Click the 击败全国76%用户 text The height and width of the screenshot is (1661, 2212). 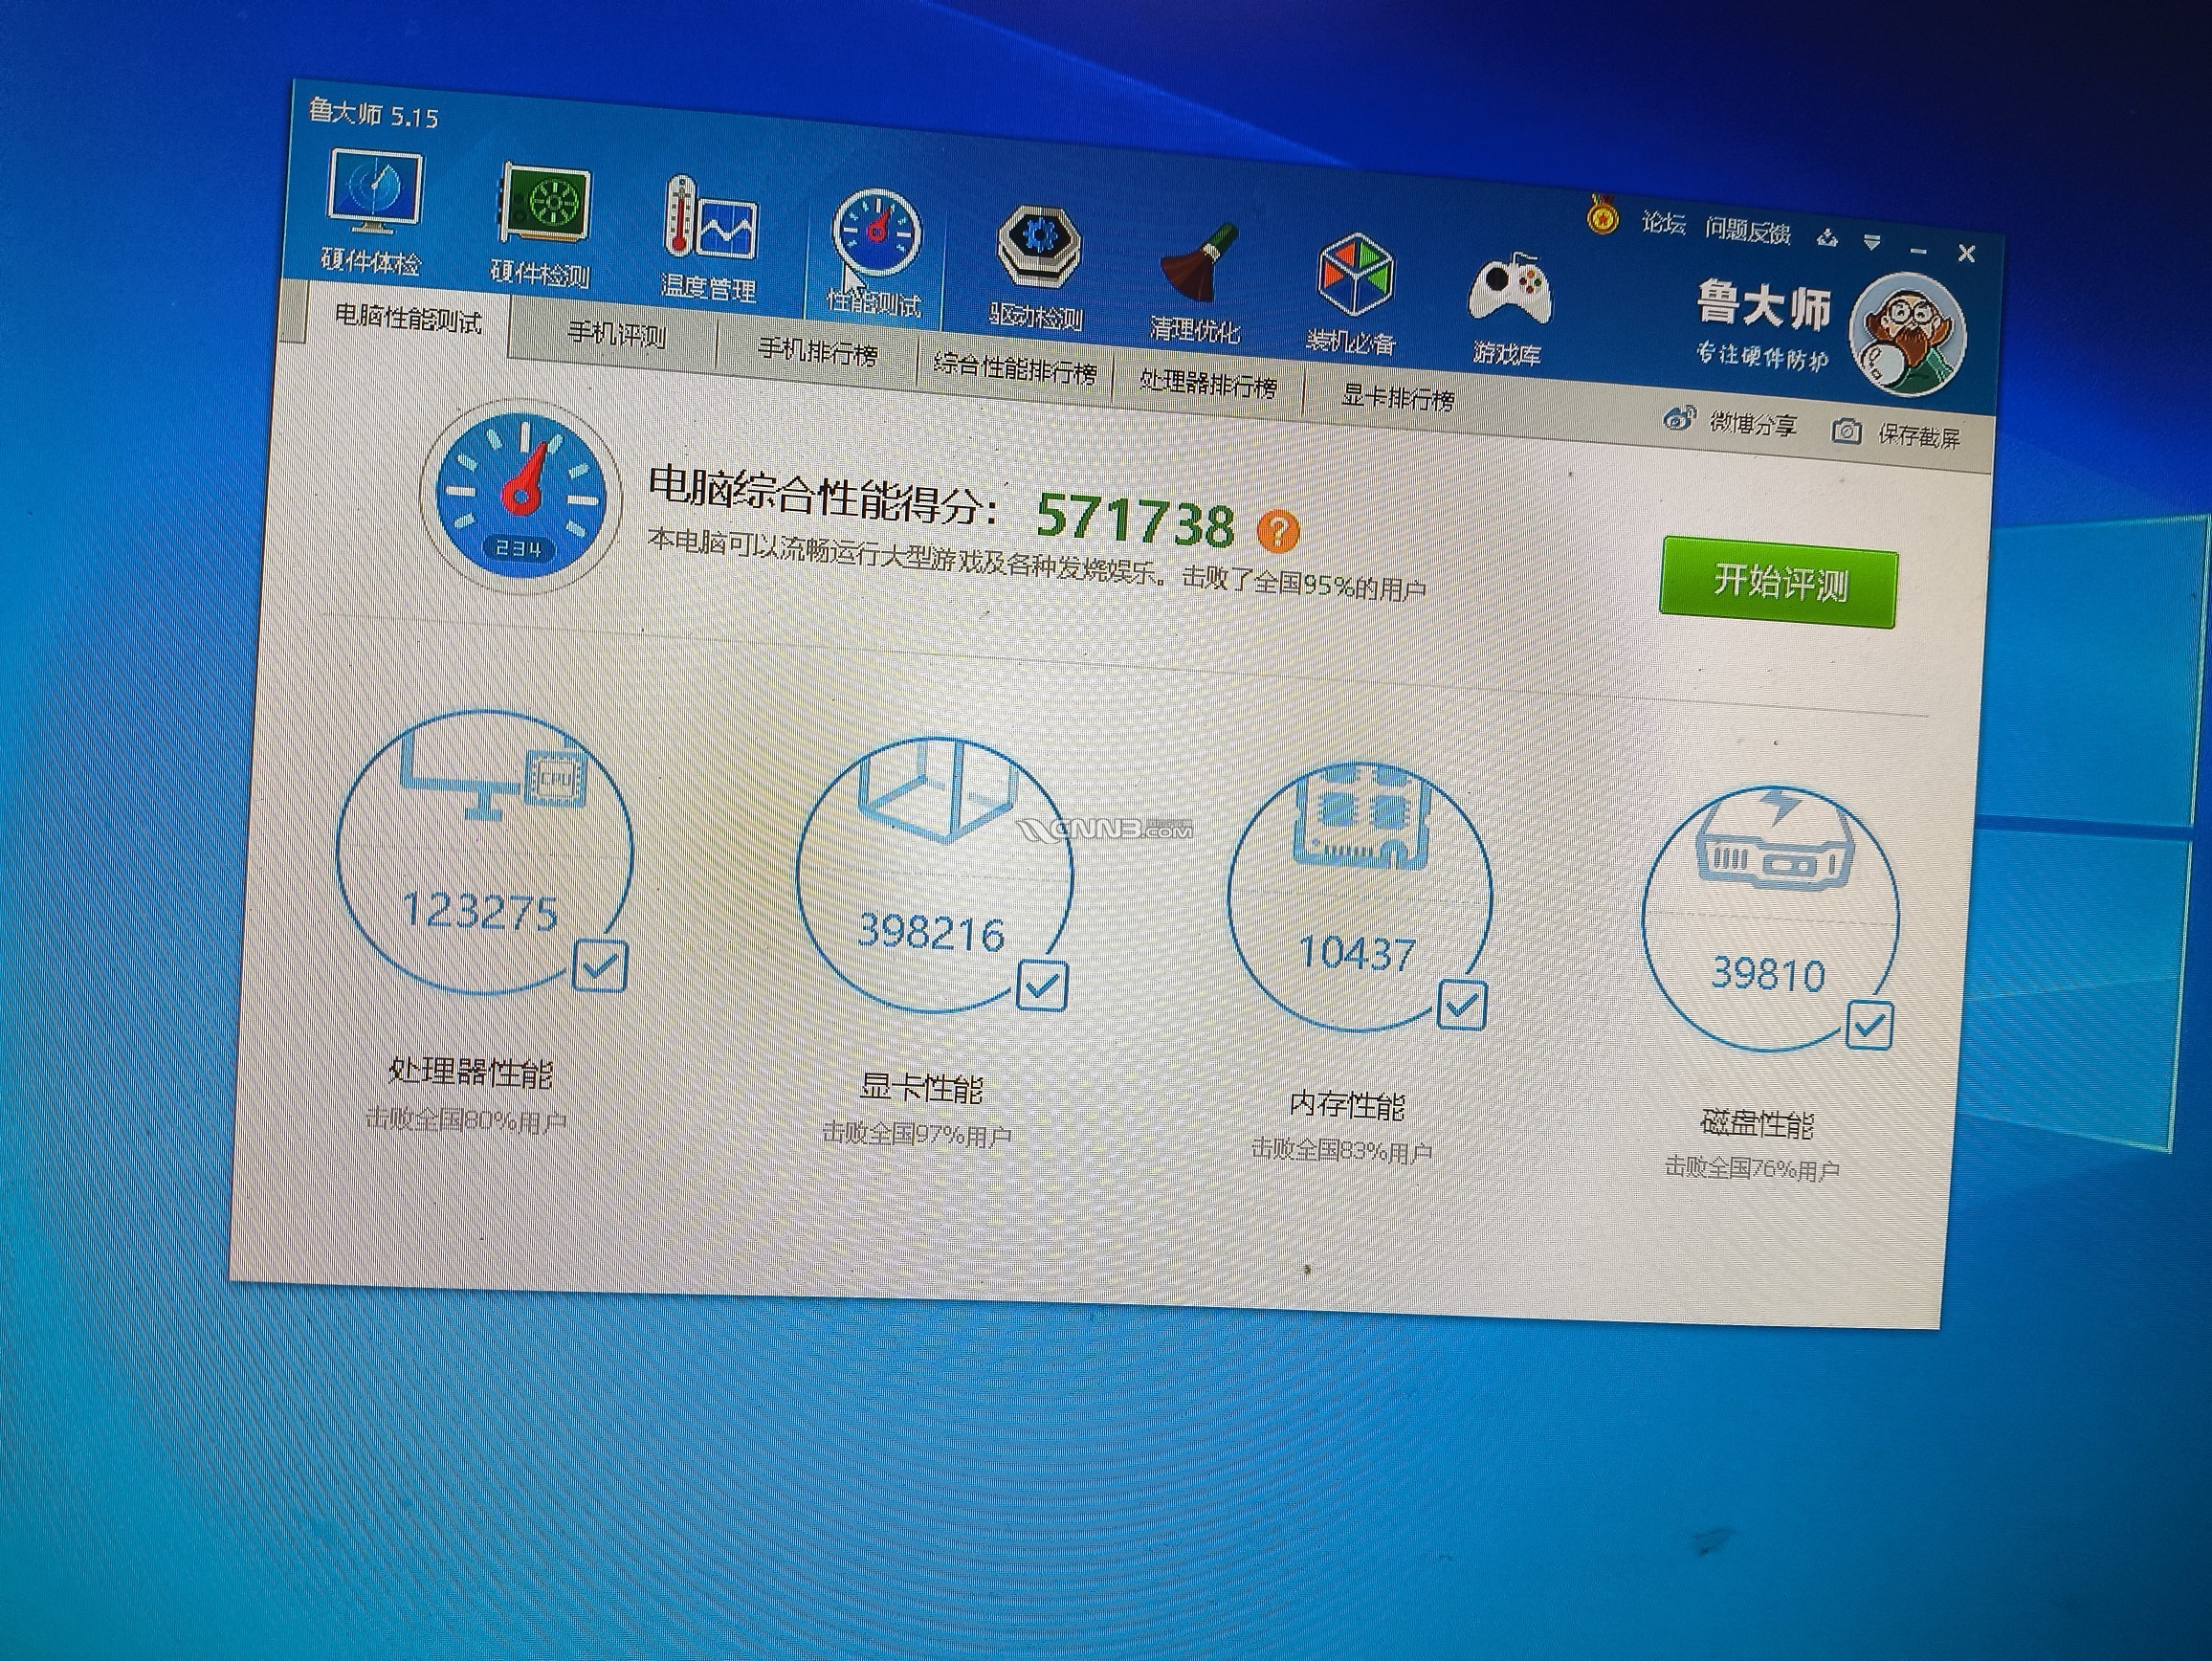point(1751,1168)
